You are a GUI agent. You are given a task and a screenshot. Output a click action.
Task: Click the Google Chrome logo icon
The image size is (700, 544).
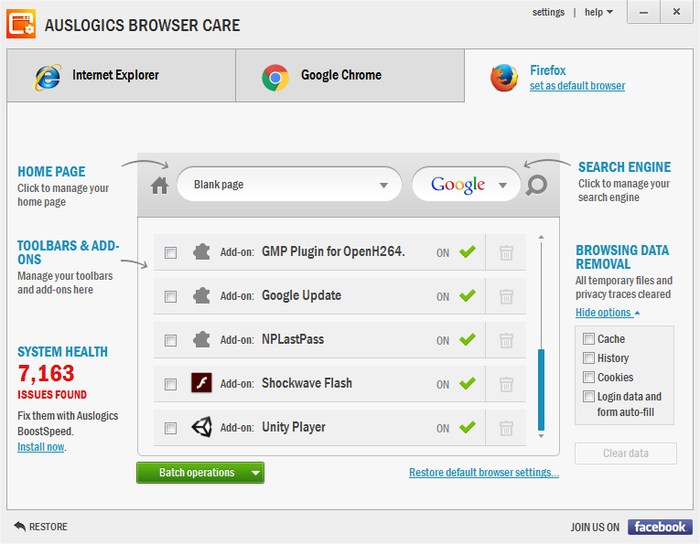(275, 77)
